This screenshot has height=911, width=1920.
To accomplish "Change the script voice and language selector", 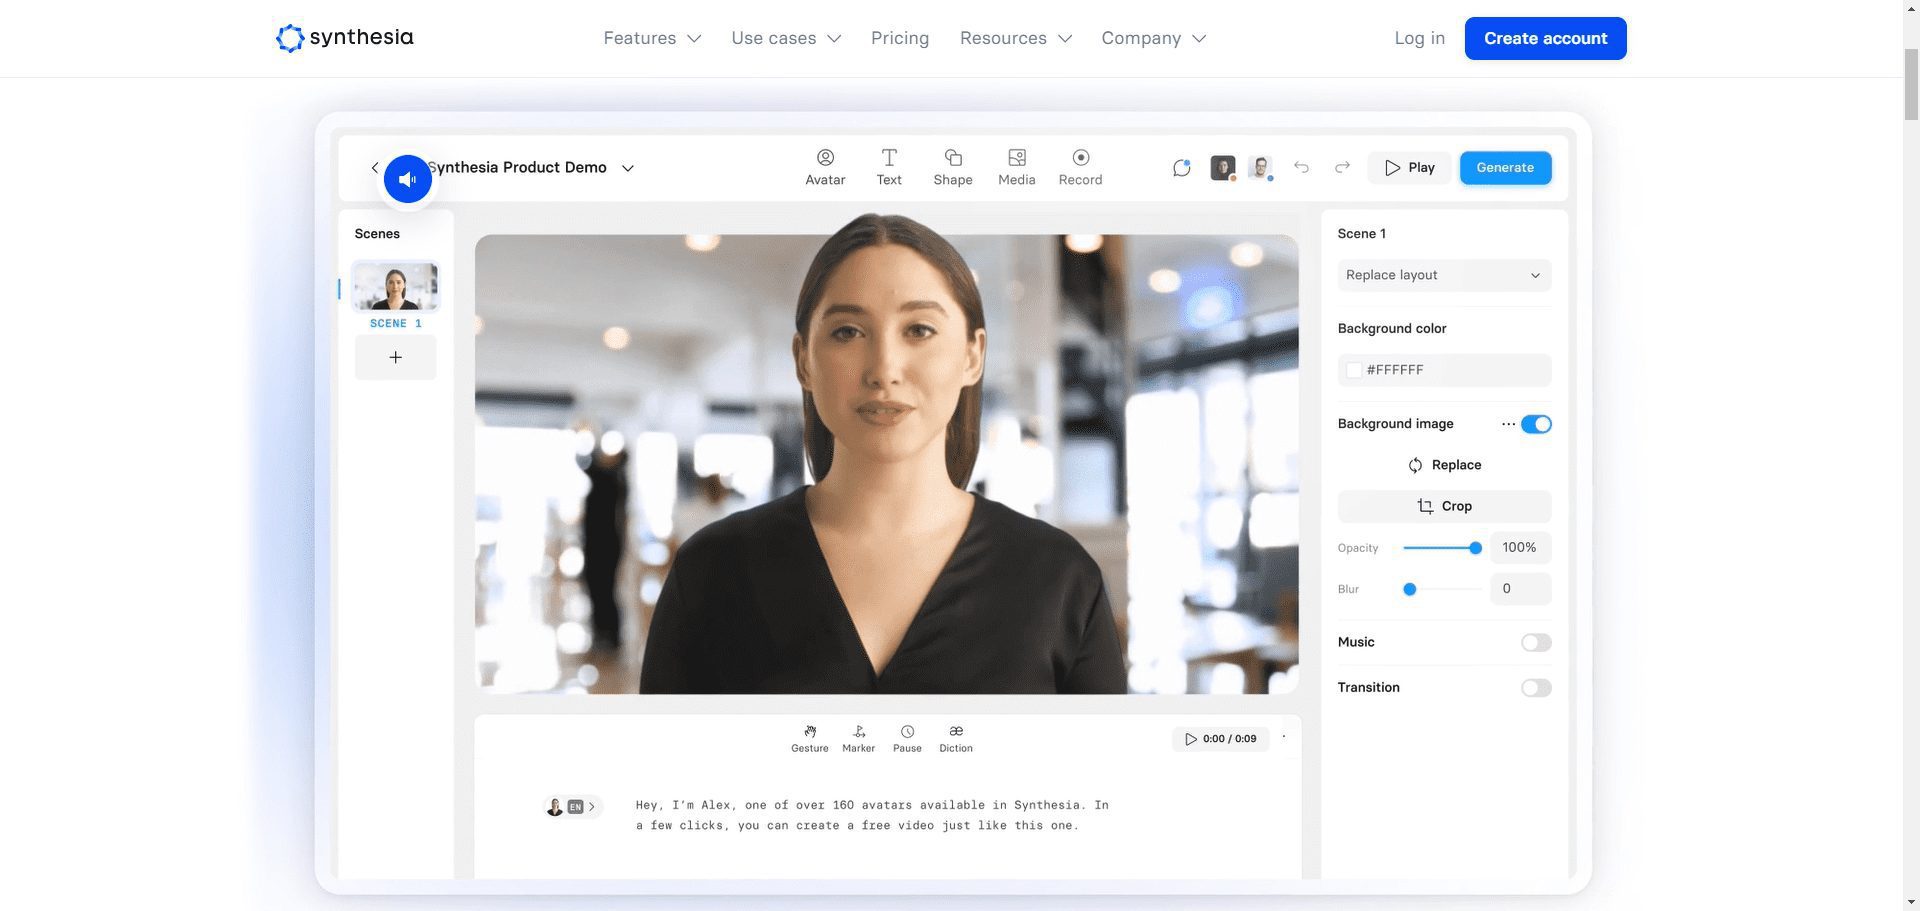I will coord(573,807).
